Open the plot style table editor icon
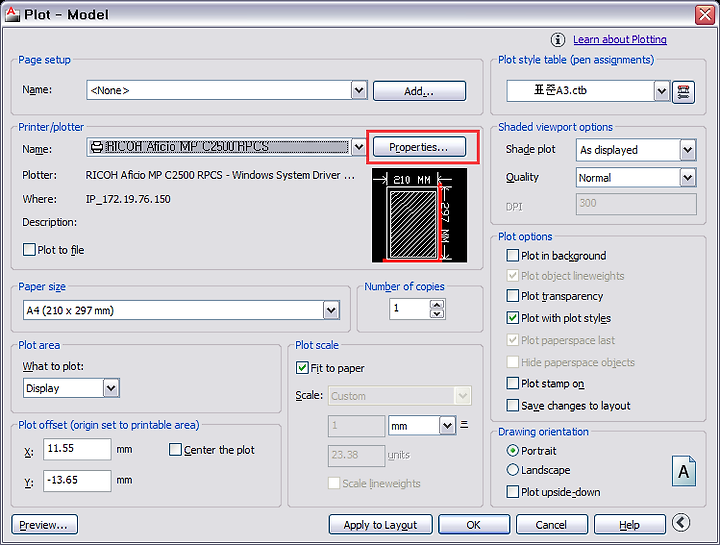This screenshot has width=720, height=545. (683, 92)
